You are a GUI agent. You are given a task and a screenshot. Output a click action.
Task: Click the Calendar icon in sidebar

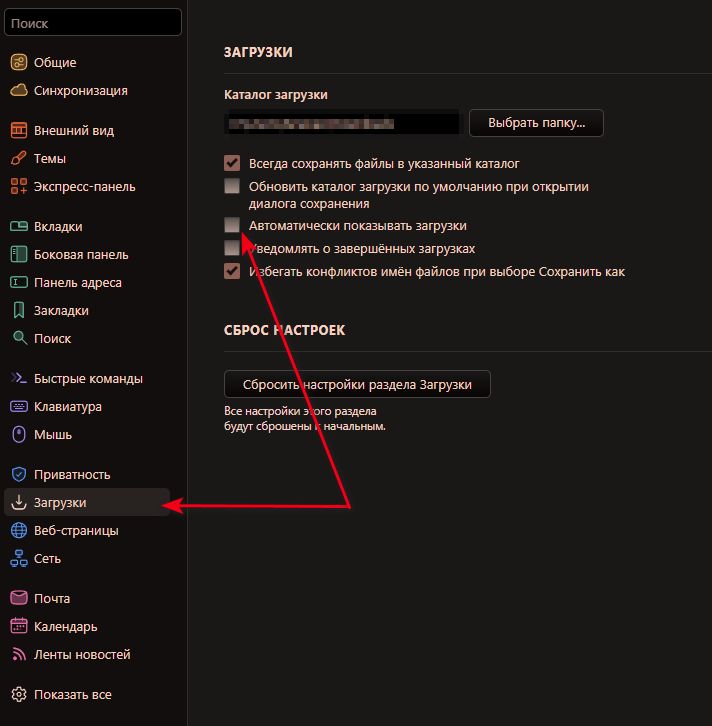[18, 627]
